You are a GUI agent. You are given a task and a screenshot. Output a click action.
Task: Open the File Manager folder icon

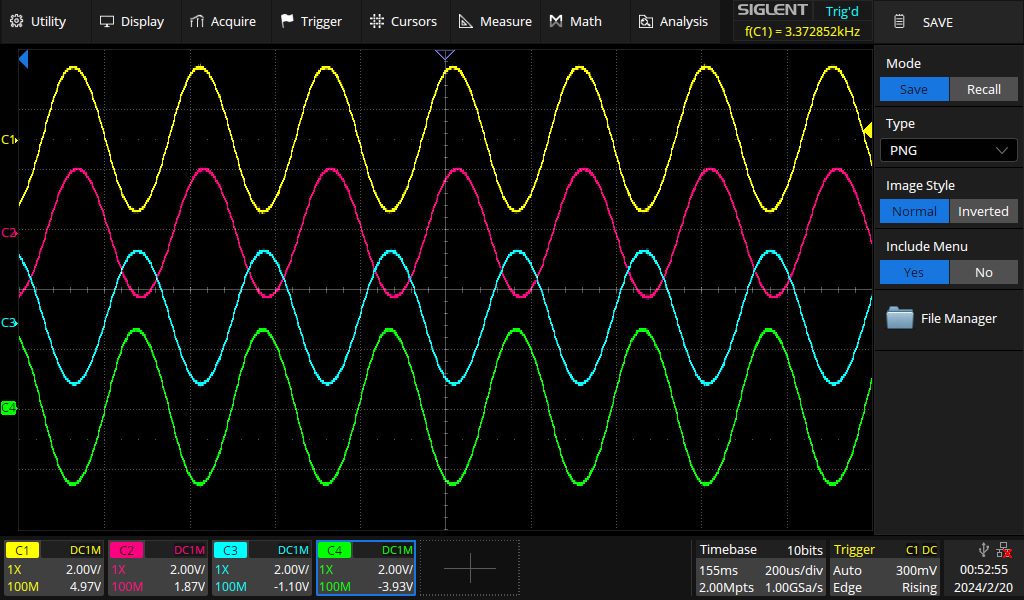(900, 318)
